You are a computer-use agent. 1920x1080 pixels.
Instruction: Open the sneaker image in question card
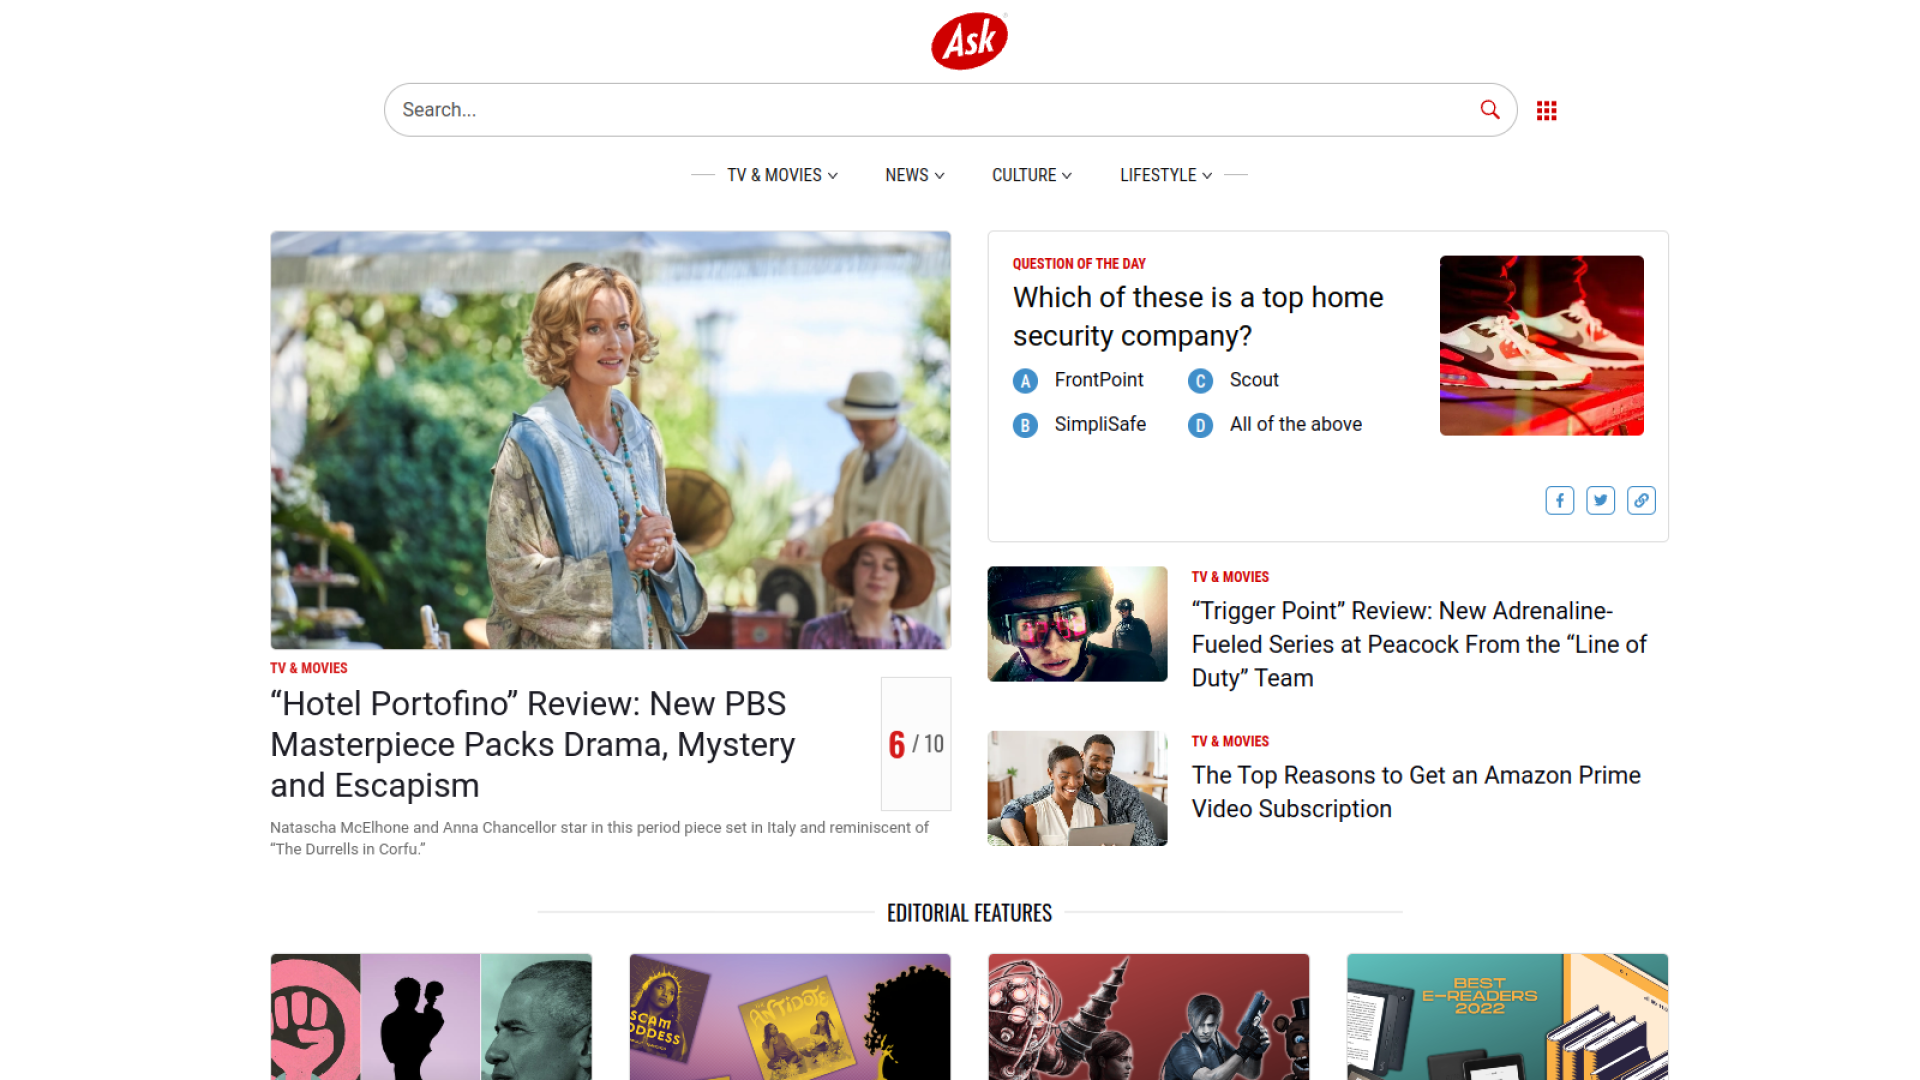(1541, 345)
